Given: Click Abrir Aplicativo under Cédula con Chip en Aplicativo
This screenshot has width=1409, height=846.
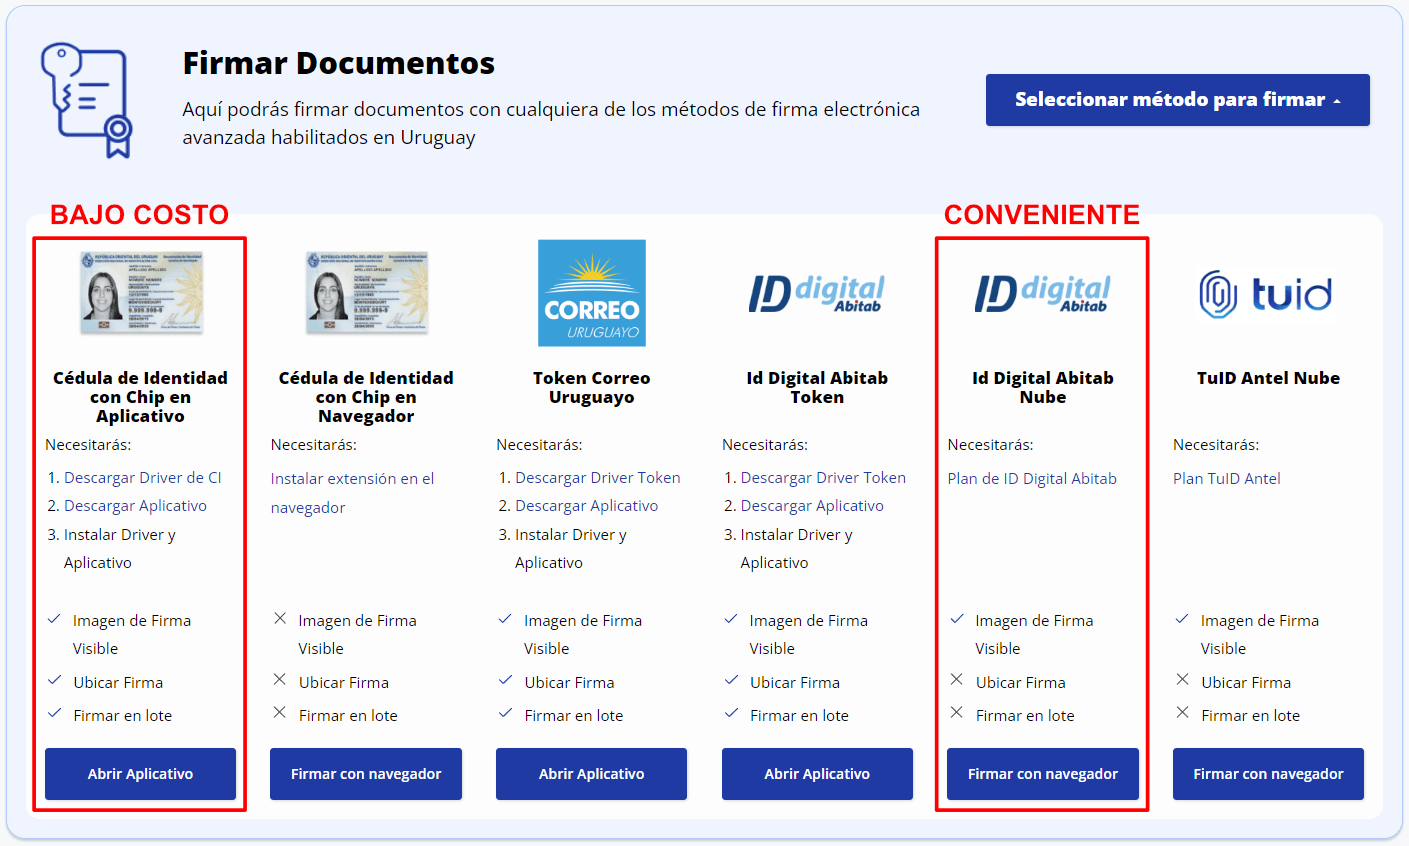Looking at the screenshot, I should click(x=141, y=774).
